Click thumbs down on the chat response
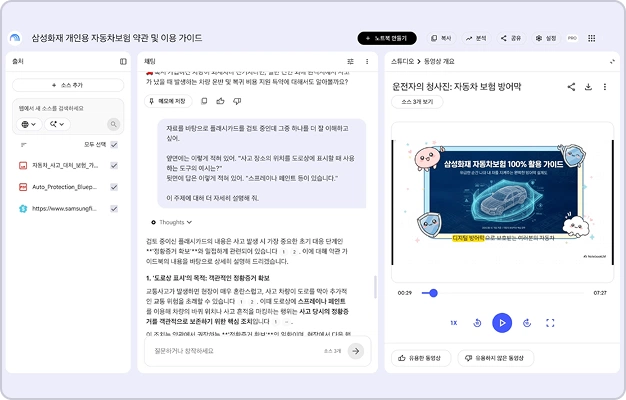The height and width of the screenshot is (400, 626). pyautogui.click(x=237, y=101)
